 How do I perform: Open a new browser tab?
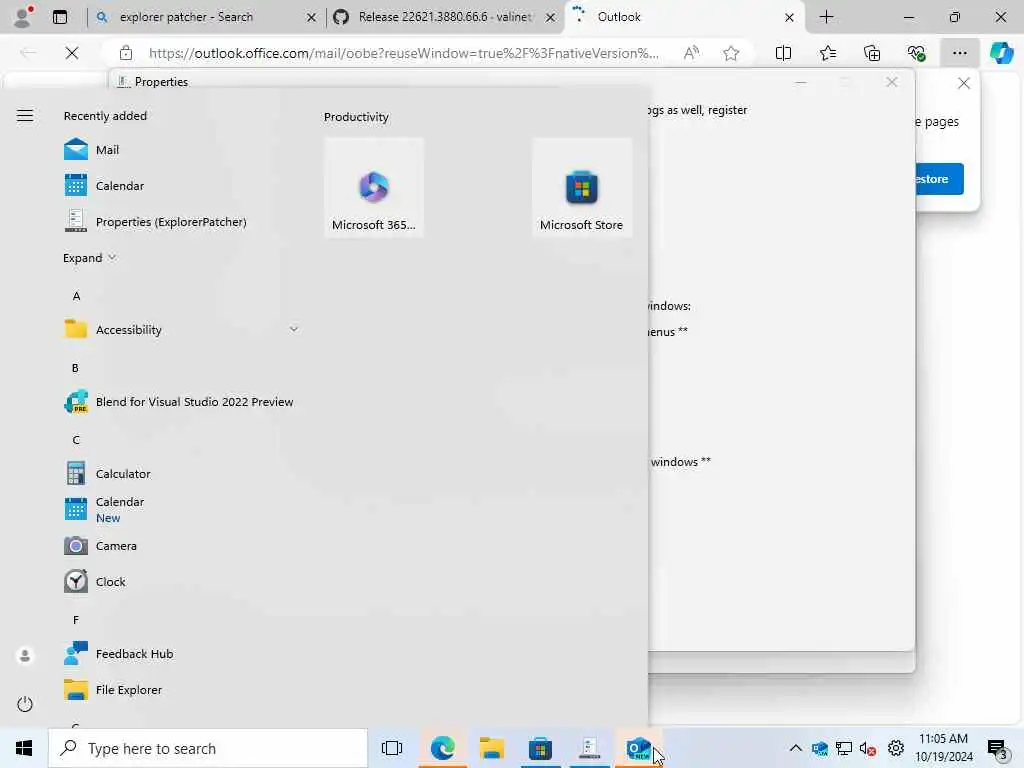pos(826,17)
